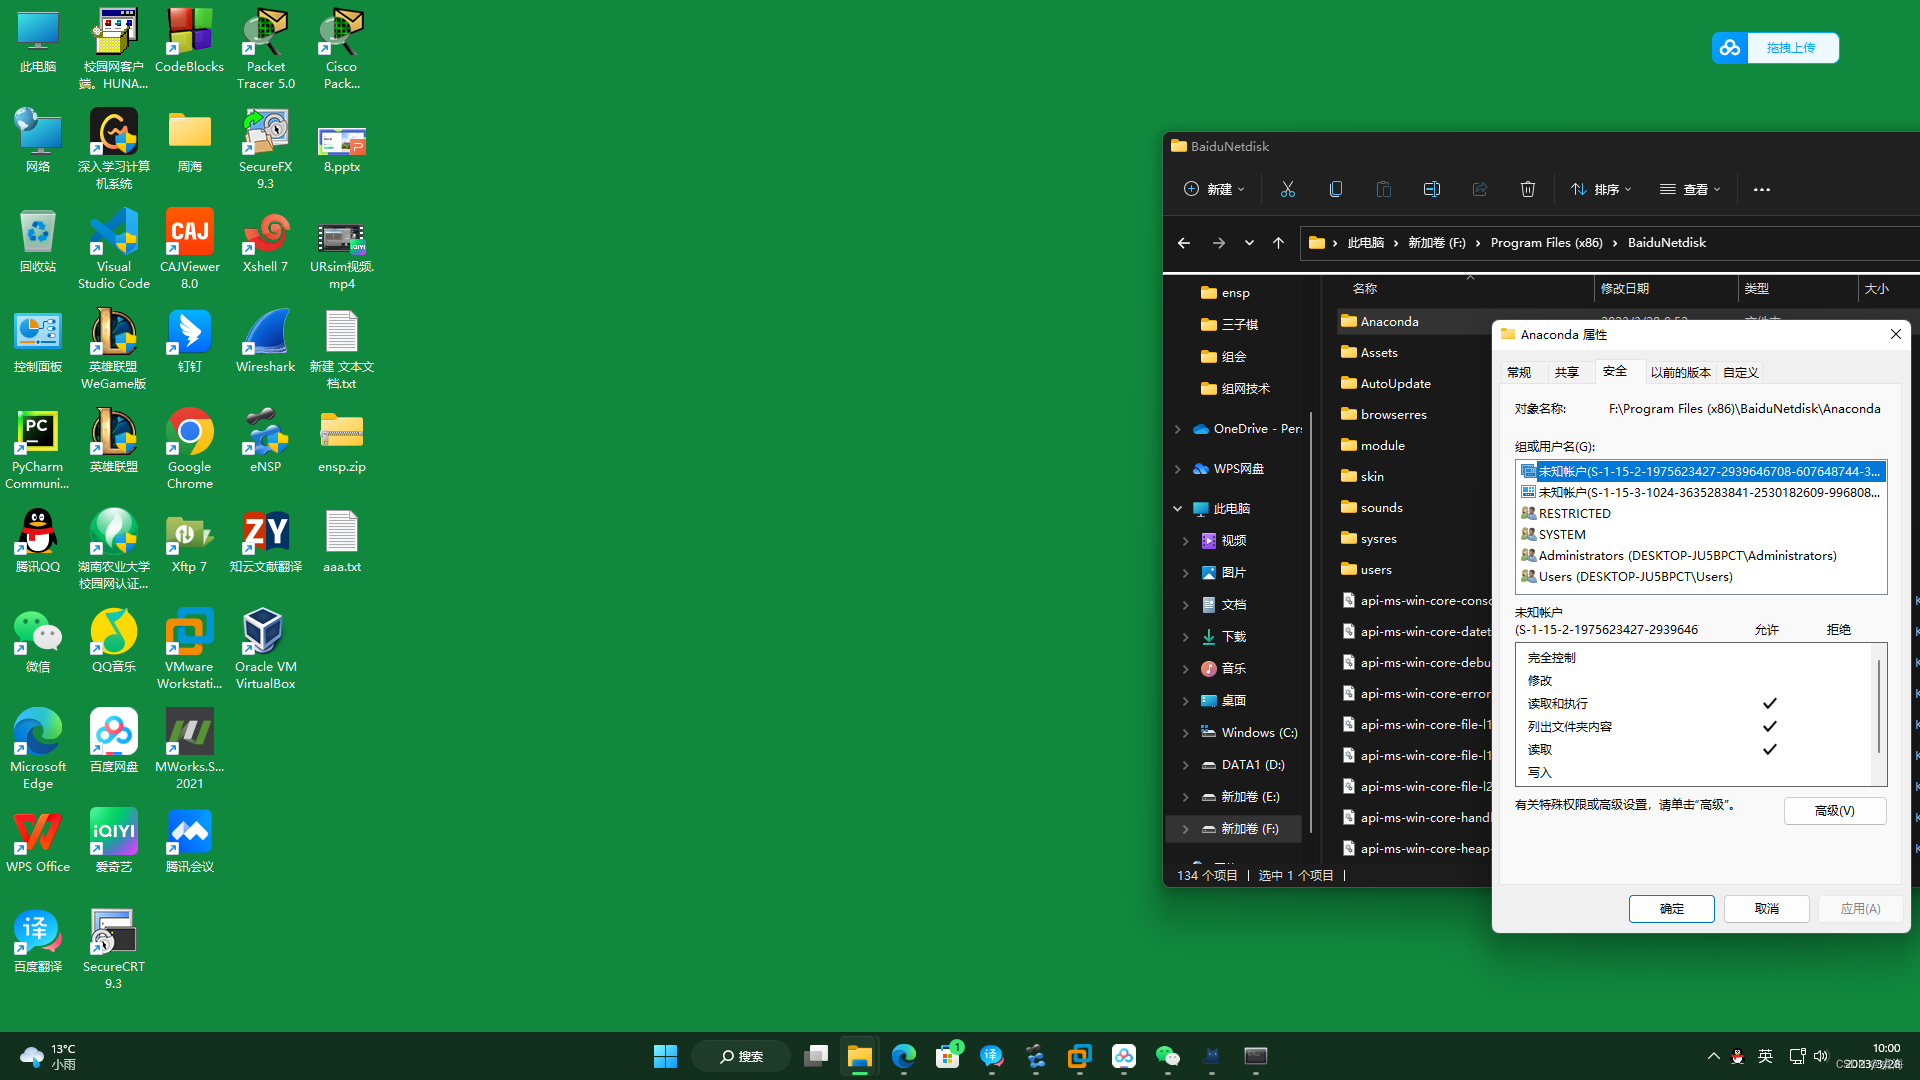1920x1080 pixels.
Task: Click the 拖拽上传 Baidu upload widget
Action: point(1775,48)
